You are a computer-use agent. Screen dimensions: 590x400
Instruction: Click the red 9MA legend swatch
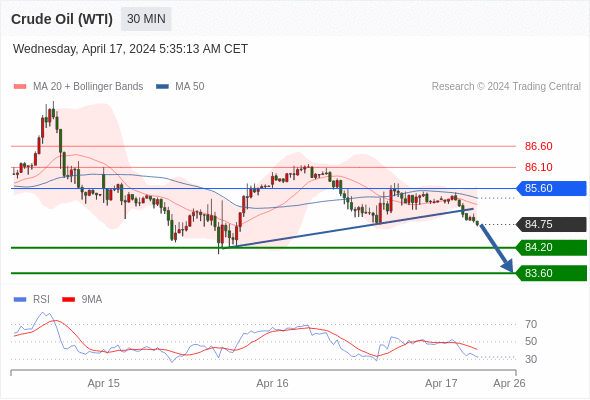[x=68, y=300]
